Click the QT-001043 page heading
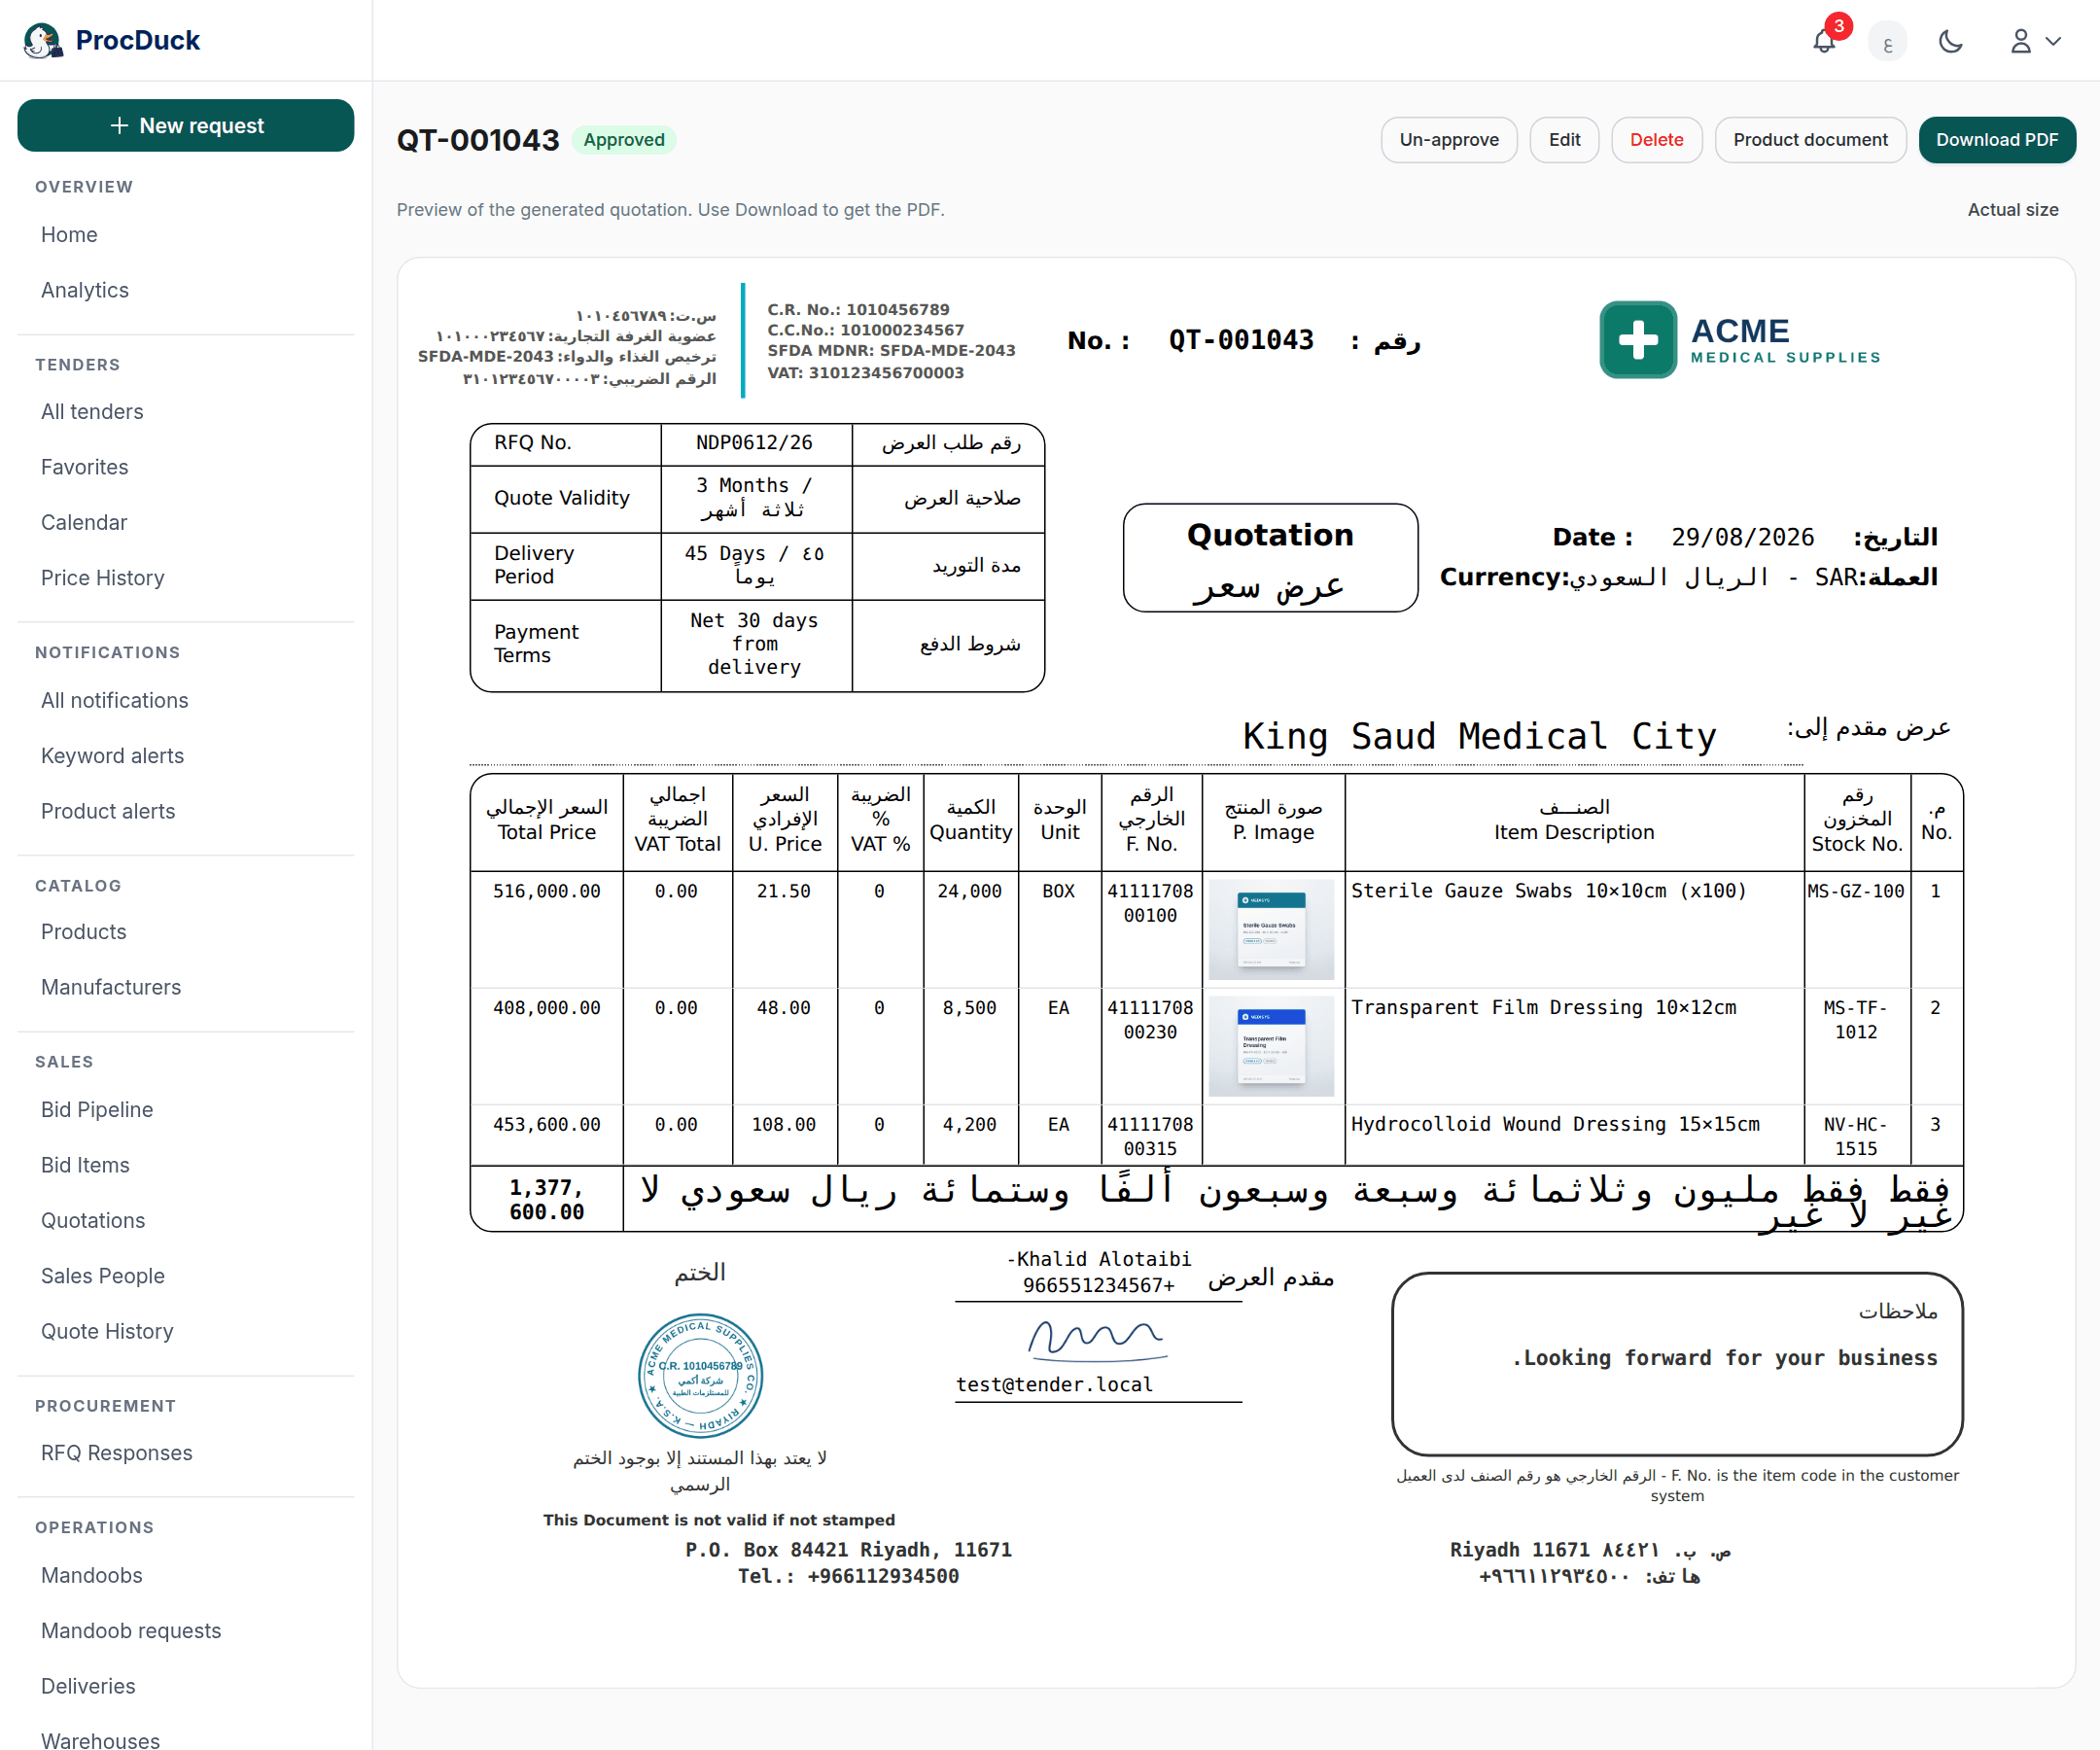Viewport: 2100px width, 1750px height. (x=478, y=140)
